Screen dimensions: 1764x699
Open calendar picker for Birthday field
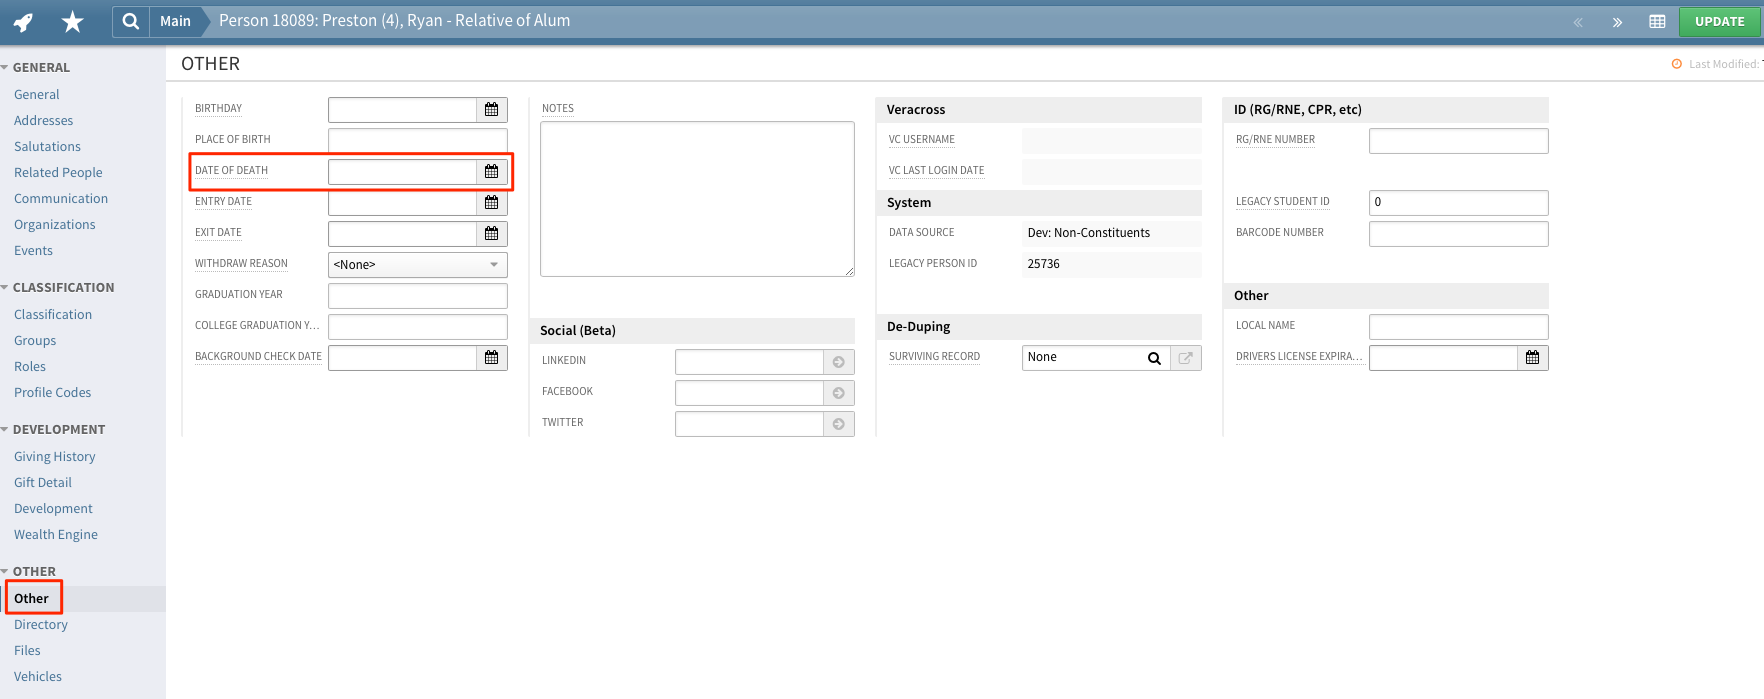point(491,109)
